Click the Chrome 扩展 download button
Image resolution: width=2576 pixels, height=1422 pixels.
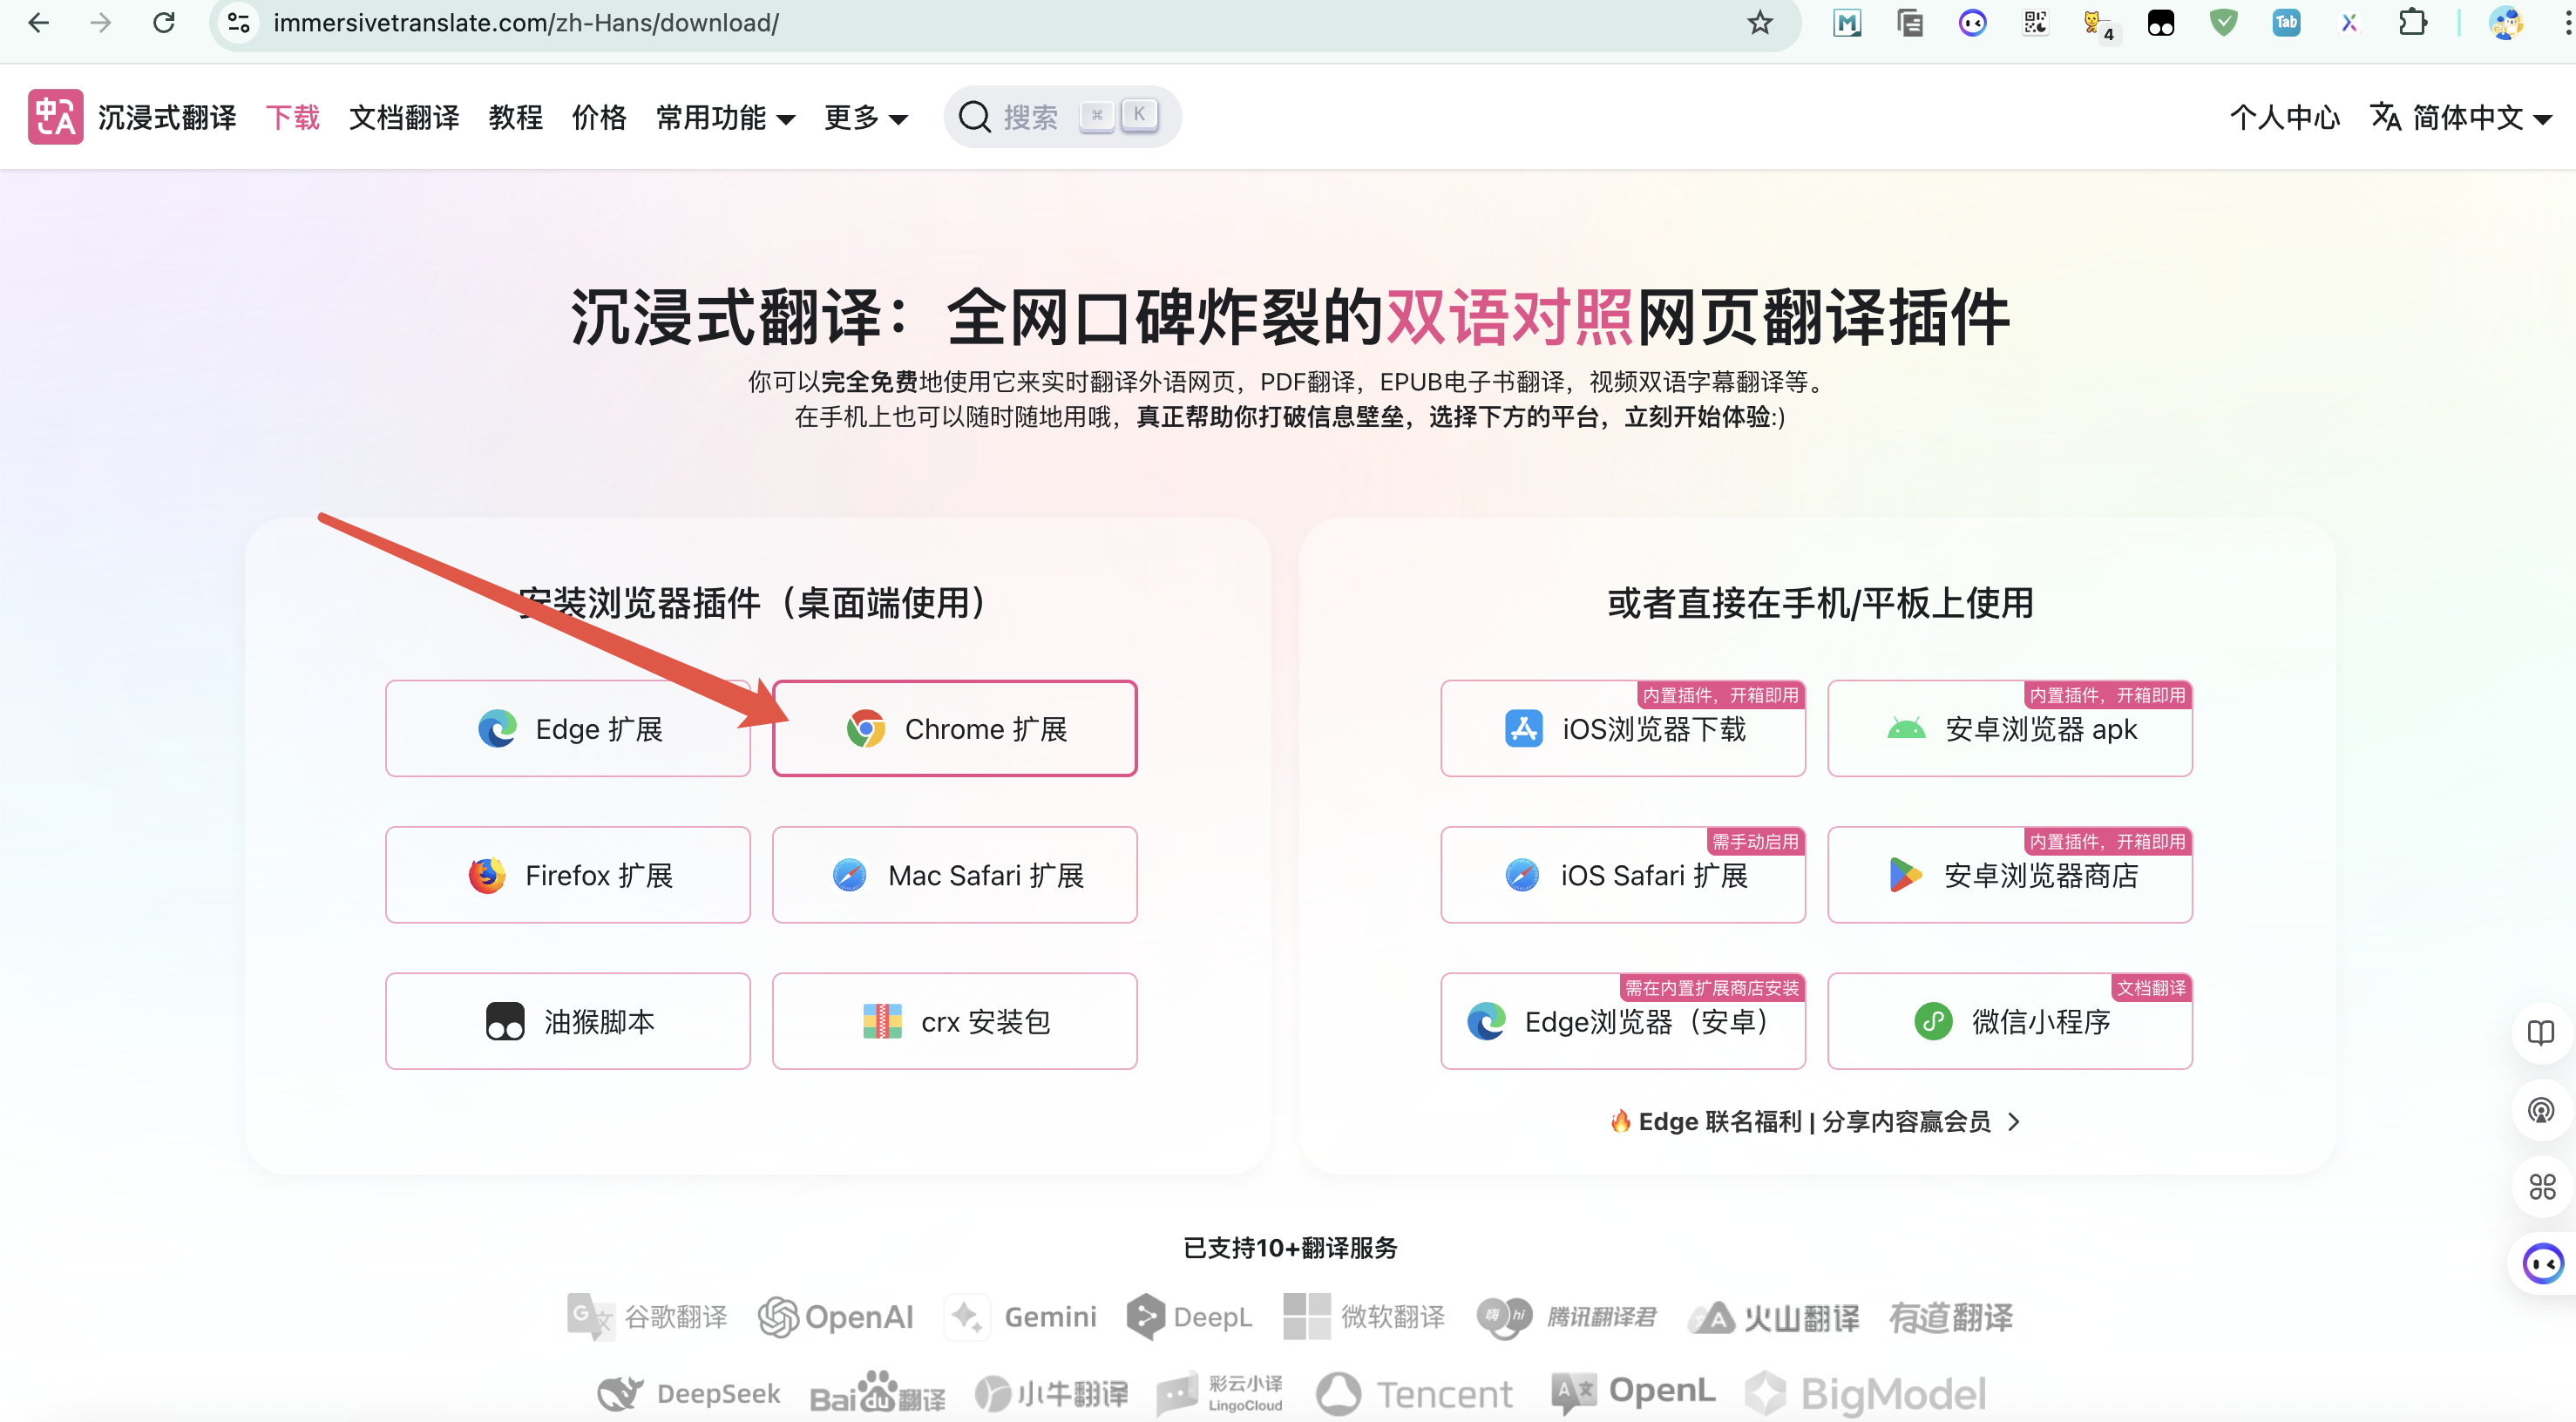click(954, 729)
